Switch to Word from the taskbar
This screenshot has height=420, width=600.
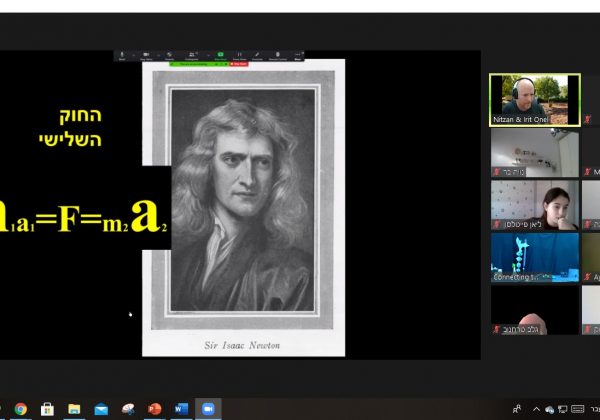[181, 409]
